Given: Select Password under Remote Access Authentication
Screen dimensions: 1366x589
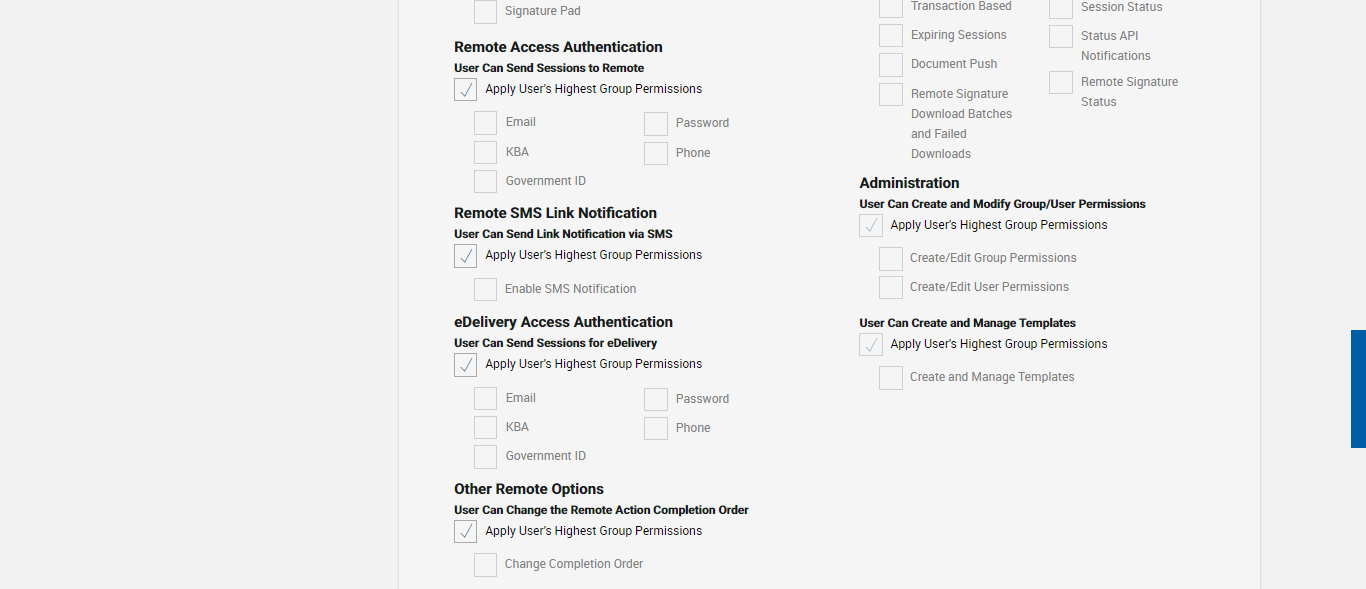Looking at the screenshot, I should click(656, 124).
